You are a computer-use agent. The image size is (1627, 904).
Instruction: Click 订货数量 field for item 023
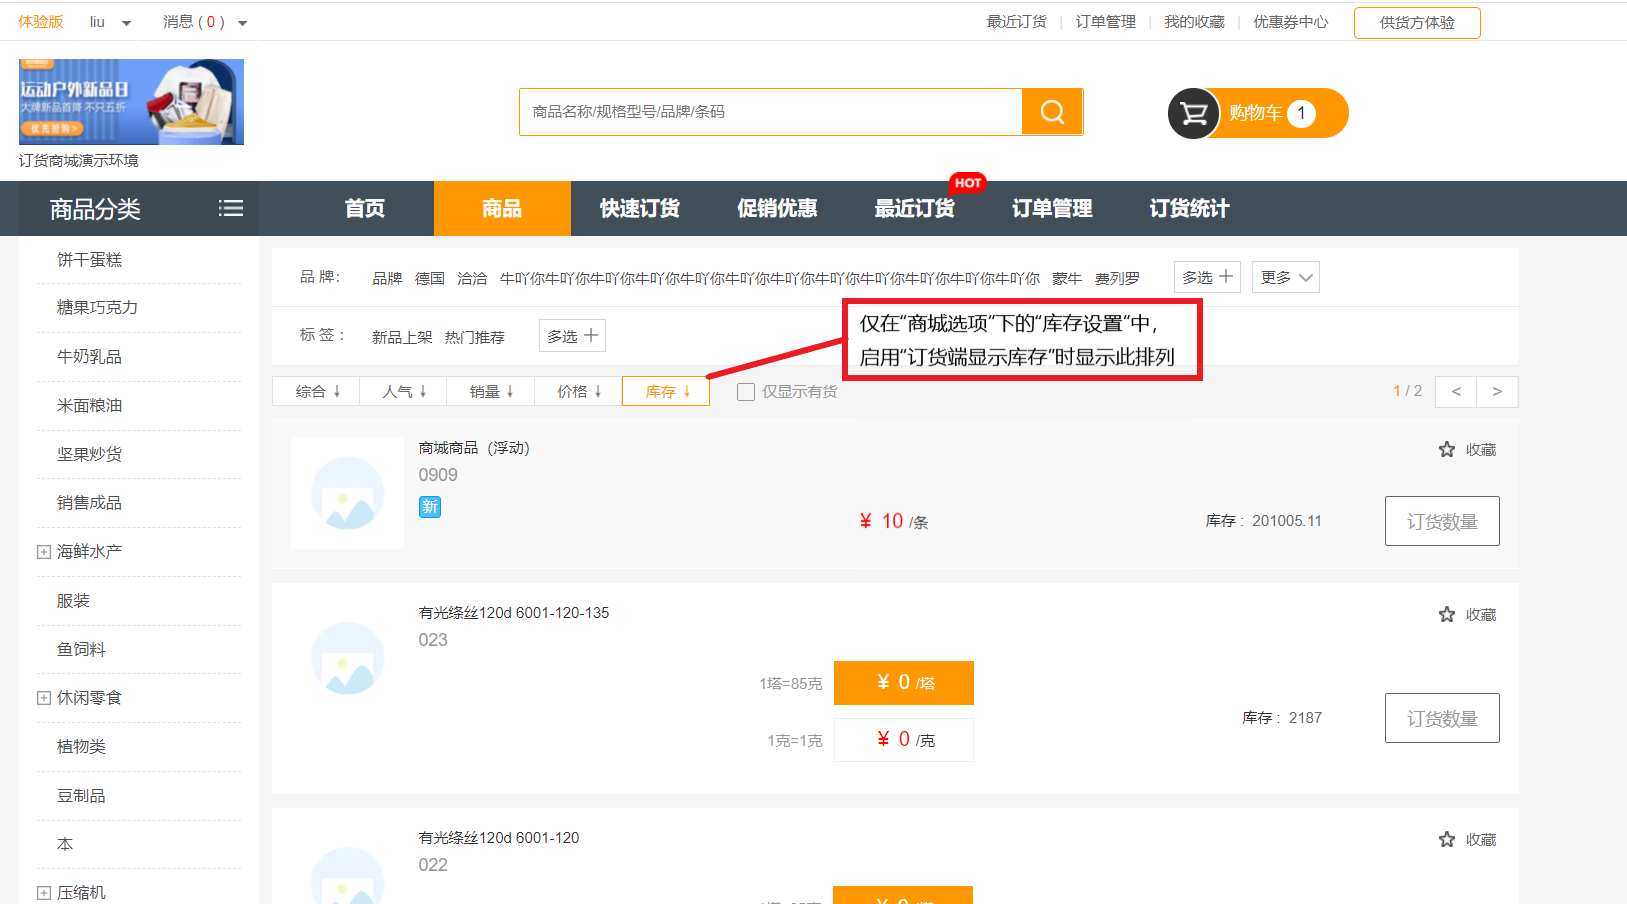coord(1442,718)
